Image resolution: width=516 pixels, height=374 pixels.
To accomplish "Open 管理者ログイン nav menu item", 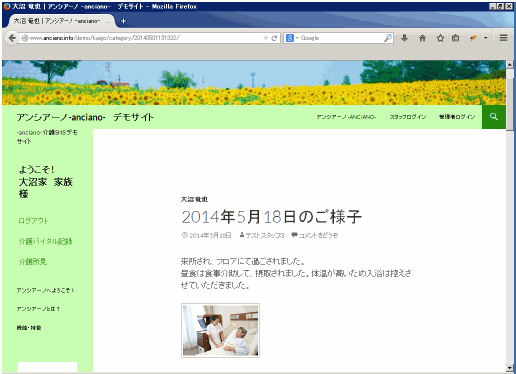I will 457,117.
